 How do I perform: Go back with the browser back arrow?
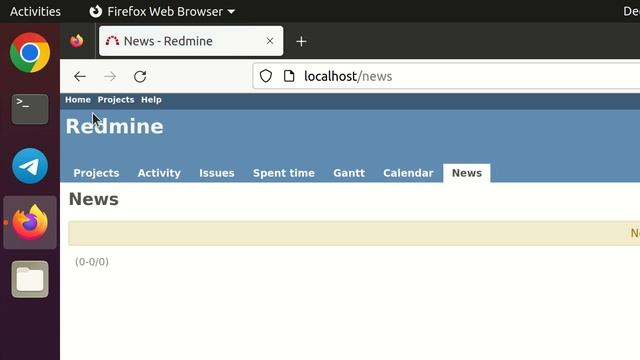(80, 76)
